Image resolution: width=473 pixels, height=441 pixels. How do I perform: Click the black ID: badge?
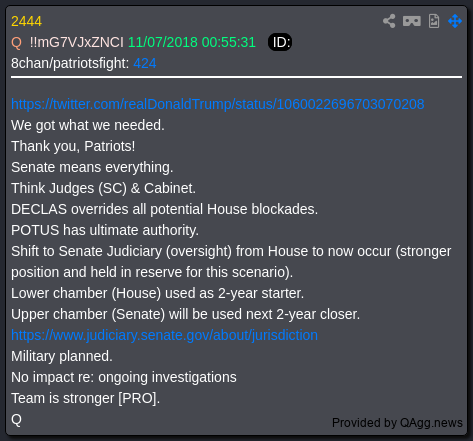point(280,42)
